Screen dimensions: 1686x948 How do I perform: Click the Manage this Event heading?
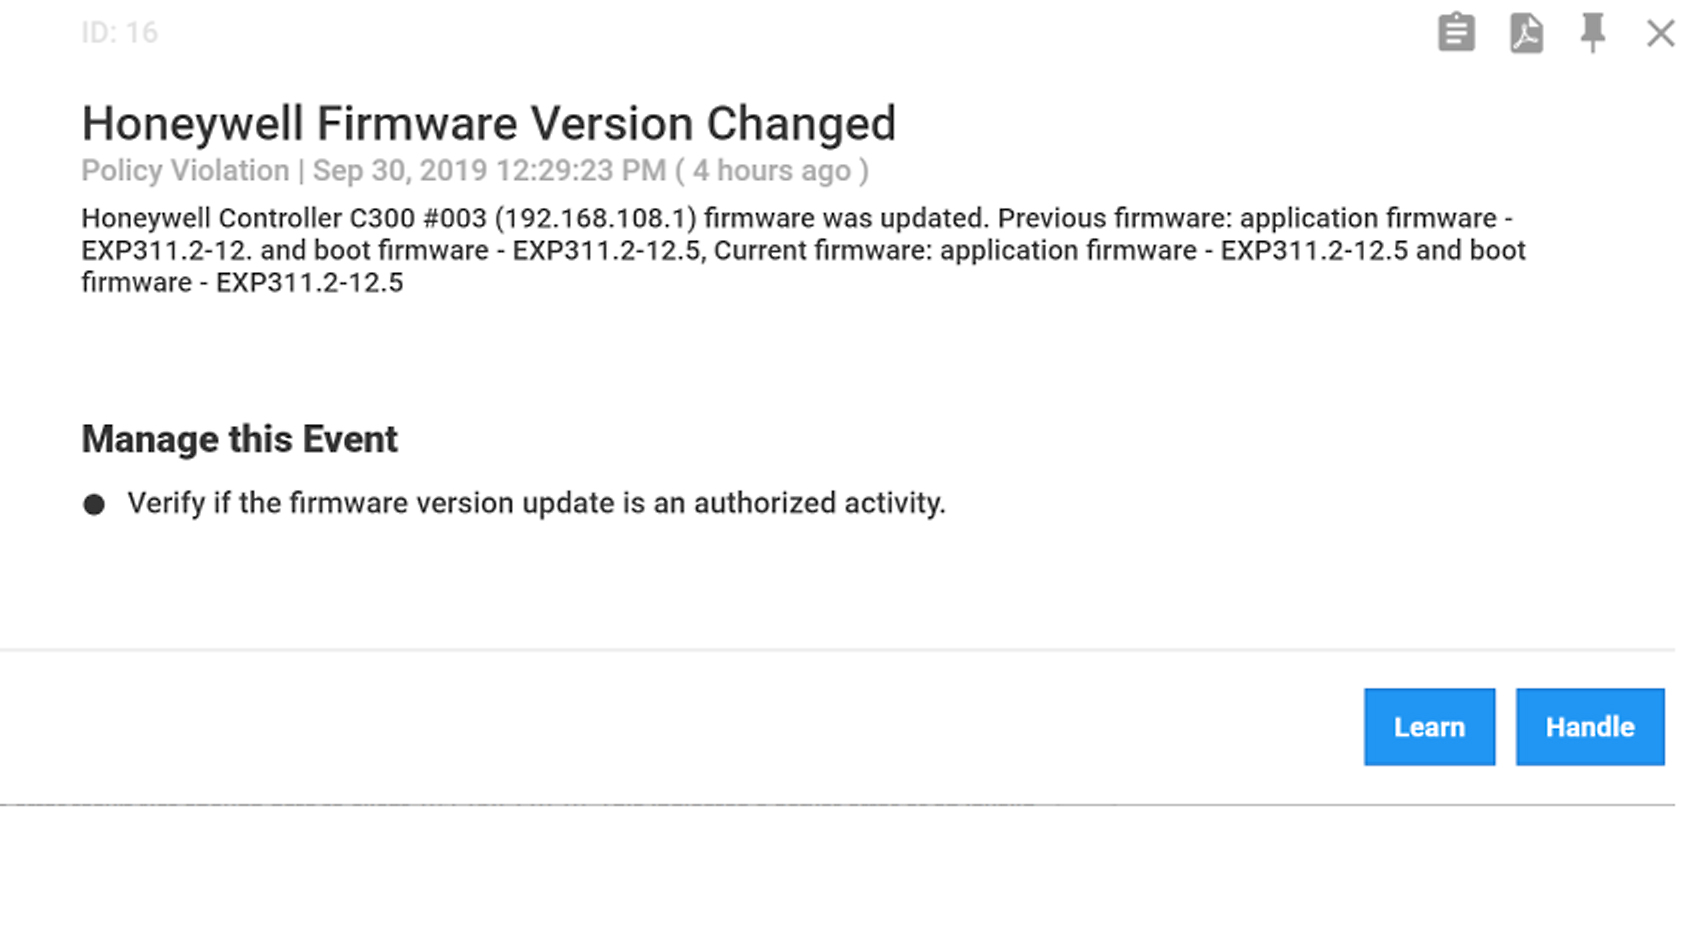(x=239, y=439)
